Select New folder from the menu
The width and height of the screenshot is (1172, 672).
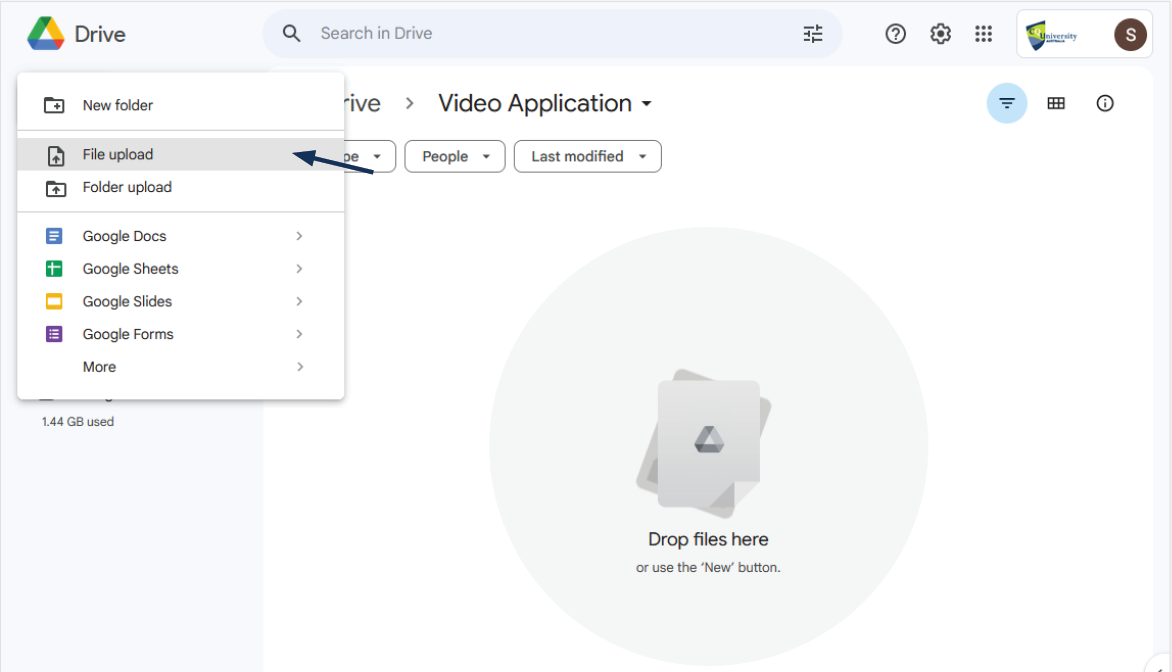[118, 105]
